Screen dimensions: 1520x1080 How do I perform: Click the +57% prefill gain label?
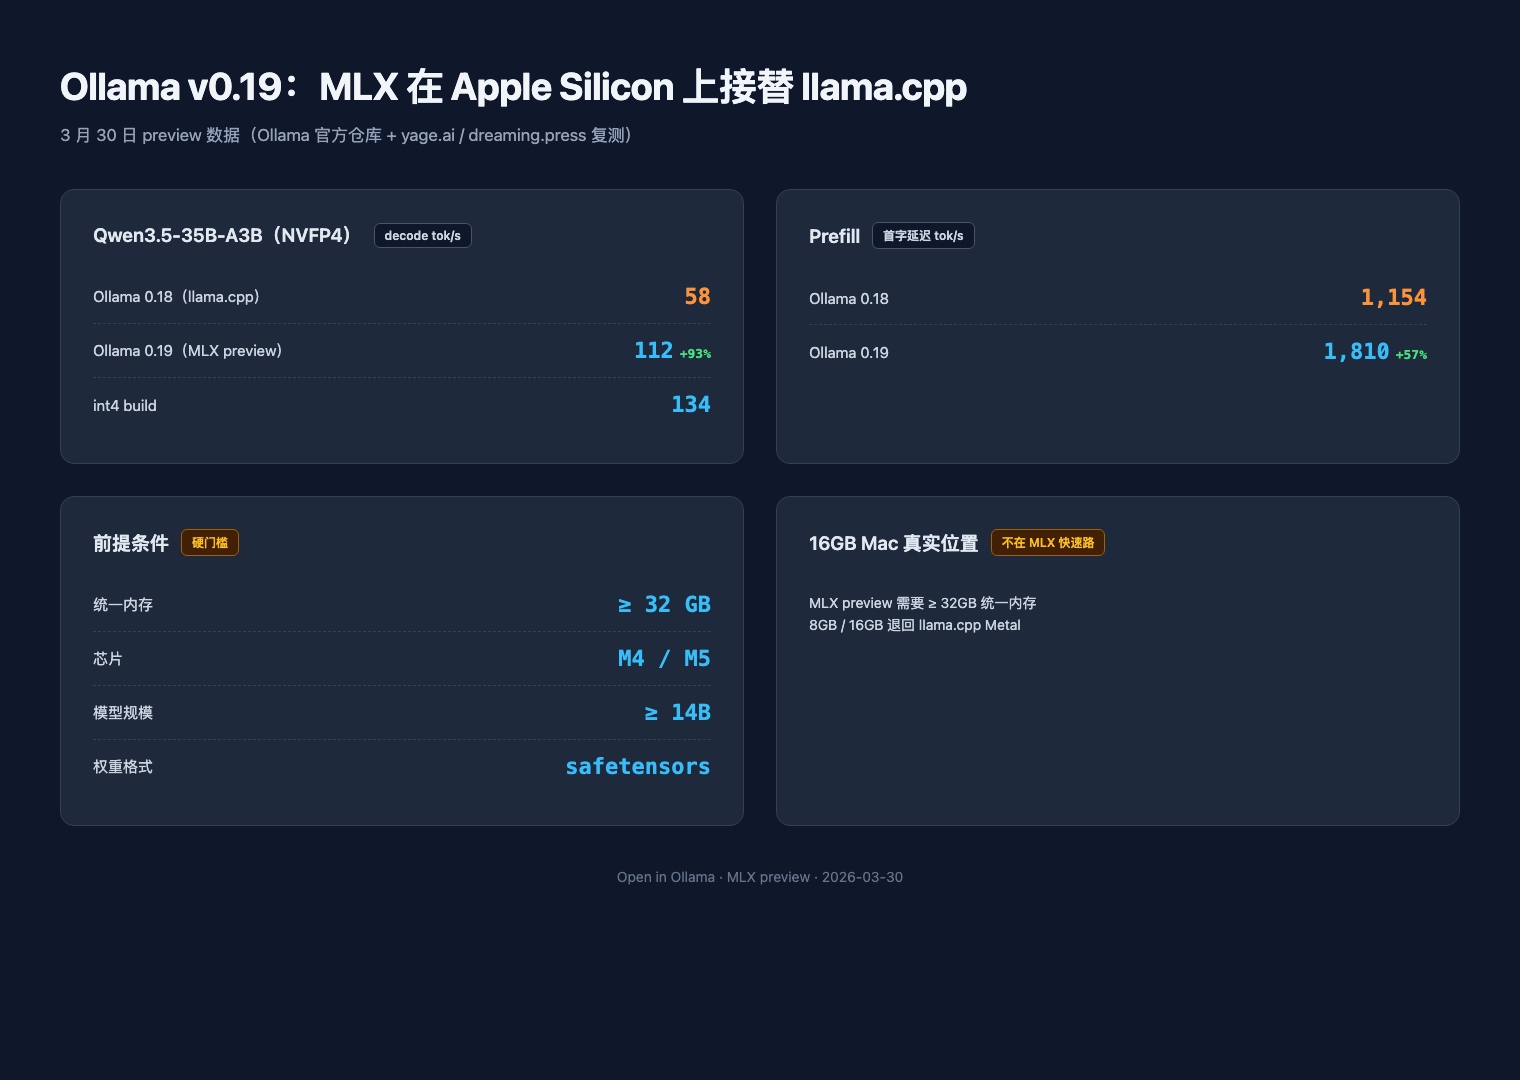[x=1411, y=355]
